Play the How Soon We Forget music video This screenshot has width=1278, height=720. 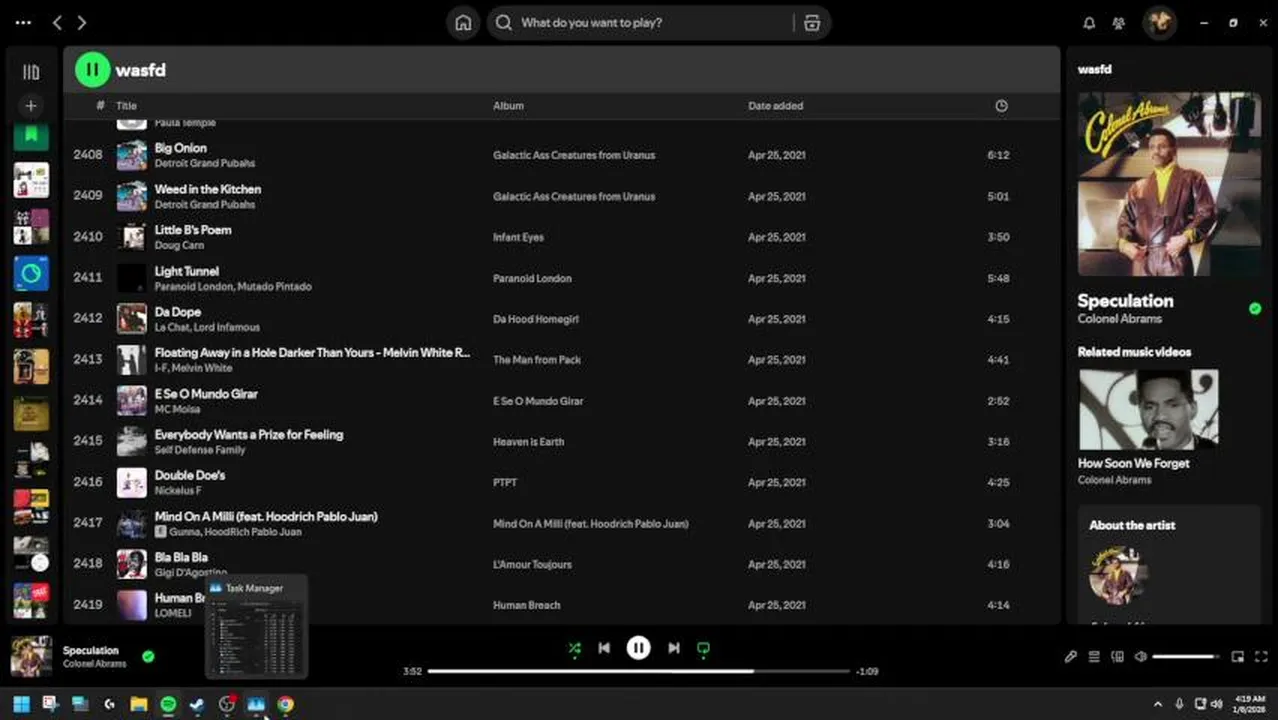[x=1148, y=410]
